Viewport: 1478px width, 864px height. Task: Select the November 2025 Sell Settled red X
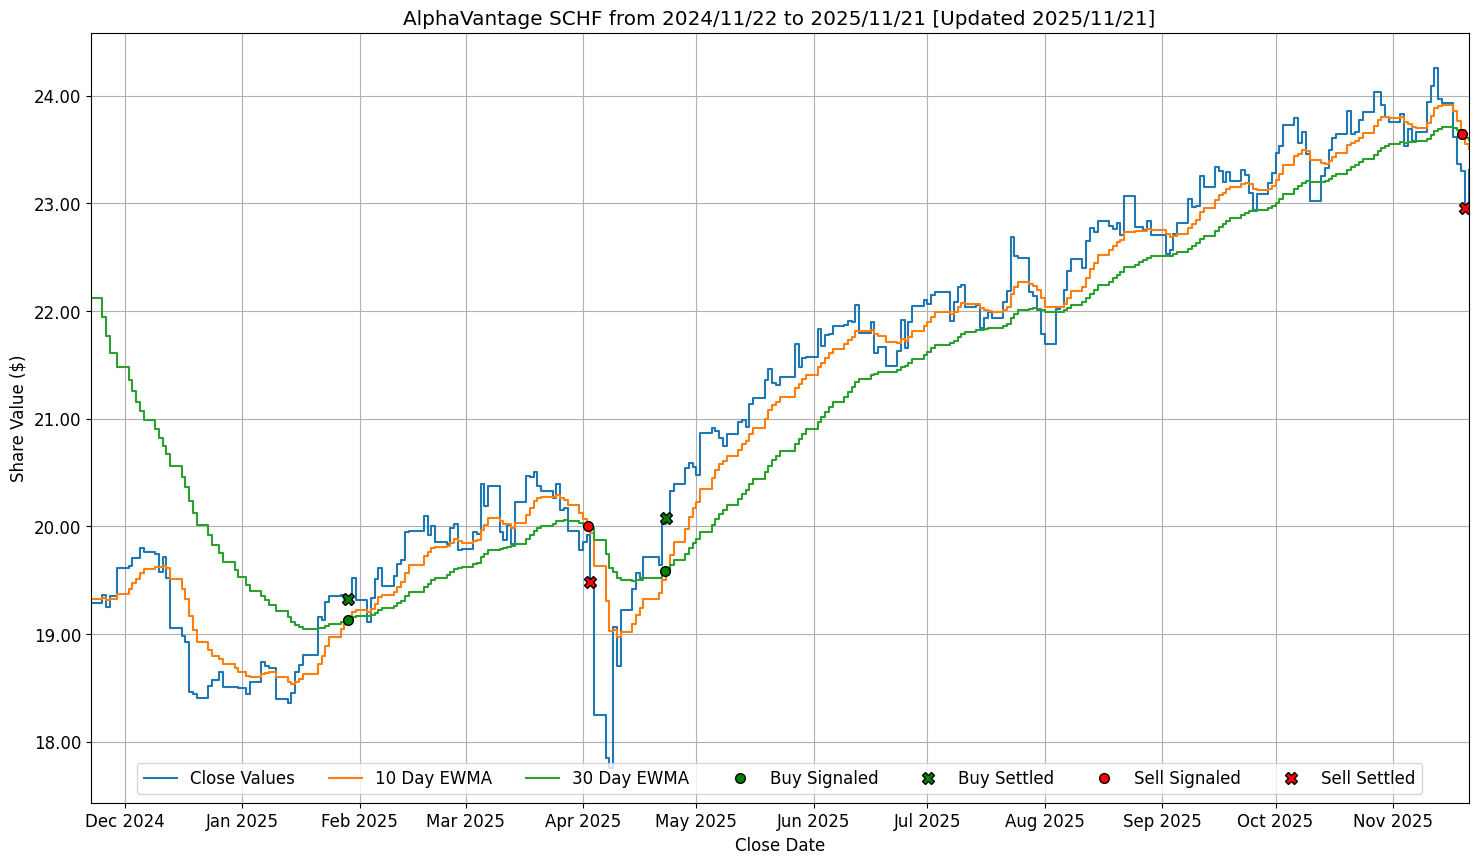1465,208
